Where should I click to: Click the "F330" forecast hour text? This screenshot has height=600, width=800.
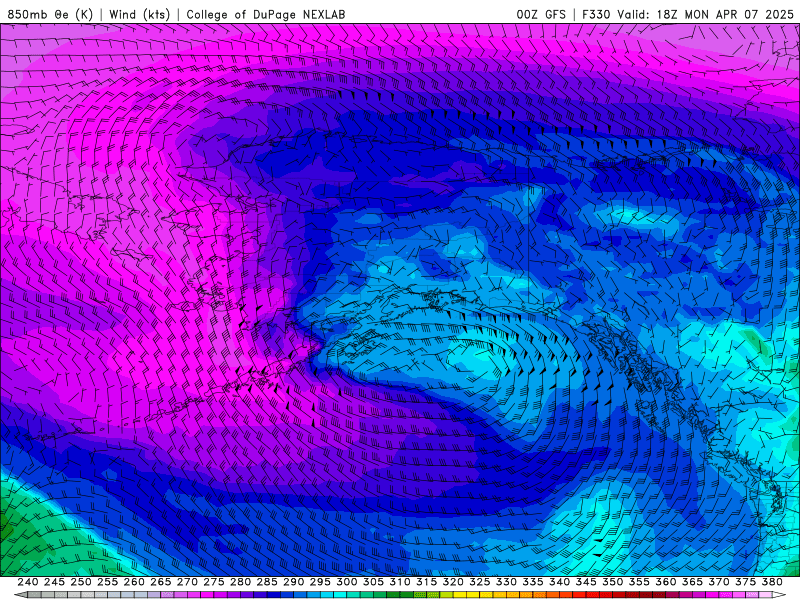[596, 14]
